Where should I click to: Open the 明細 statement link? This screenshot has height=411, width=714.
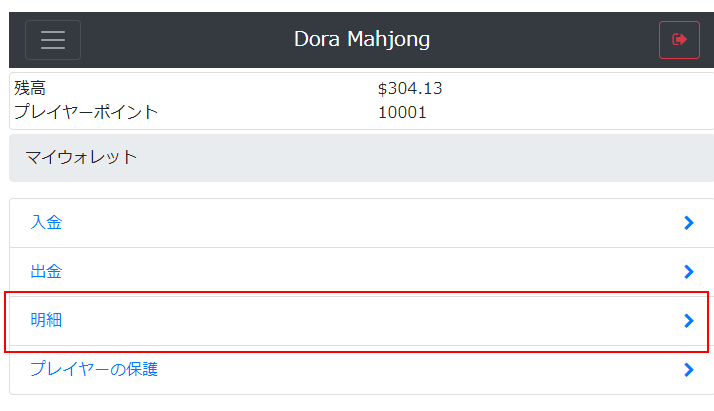[x=46, y=320]
